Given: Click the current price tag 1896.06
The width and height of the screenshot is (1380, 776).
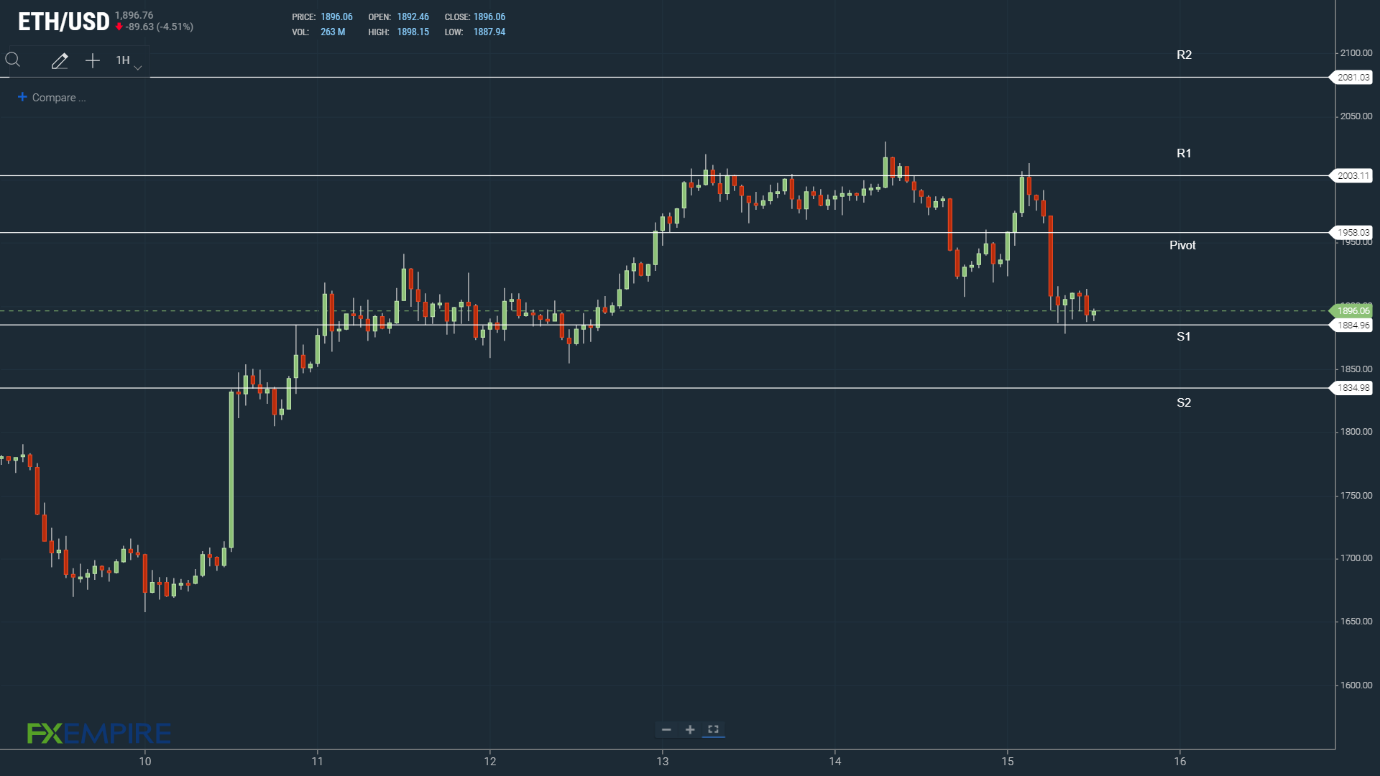Looking at the screenshot, I should [x=1351, y=311].
